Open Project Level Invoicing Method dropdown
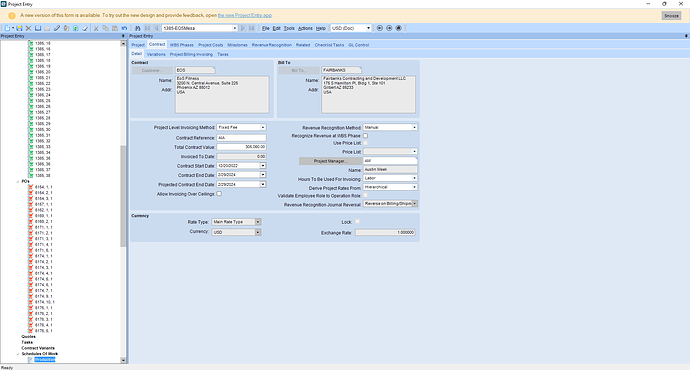690x370 pixels. 263,127
